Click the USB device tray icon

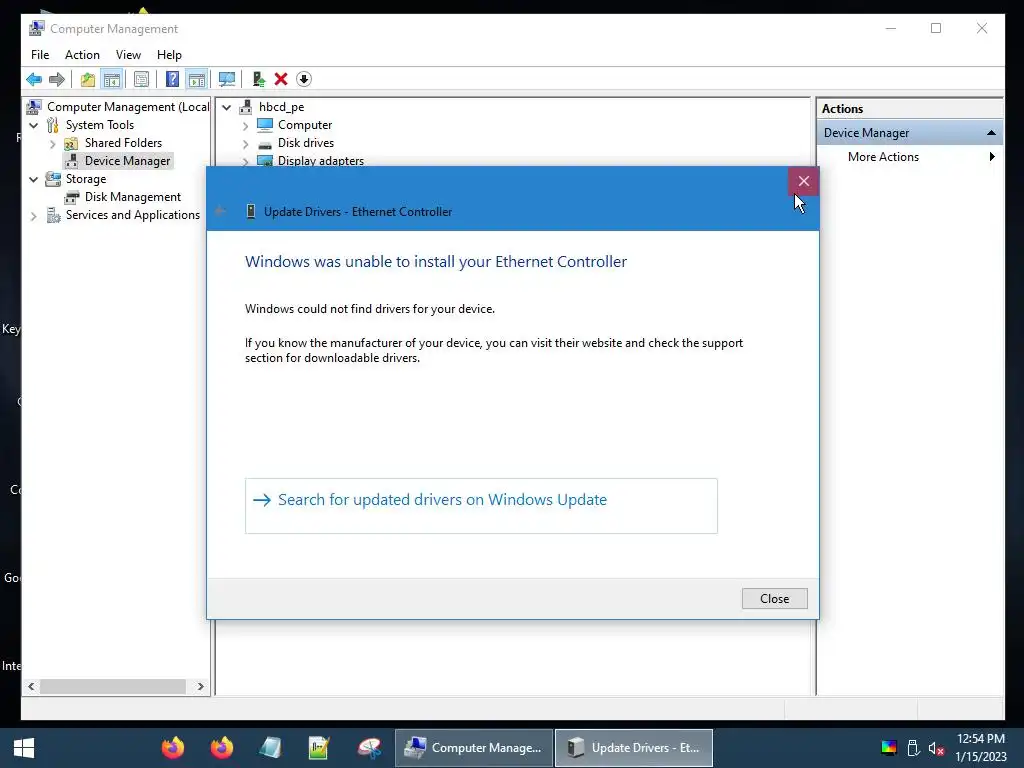[913, 748]
